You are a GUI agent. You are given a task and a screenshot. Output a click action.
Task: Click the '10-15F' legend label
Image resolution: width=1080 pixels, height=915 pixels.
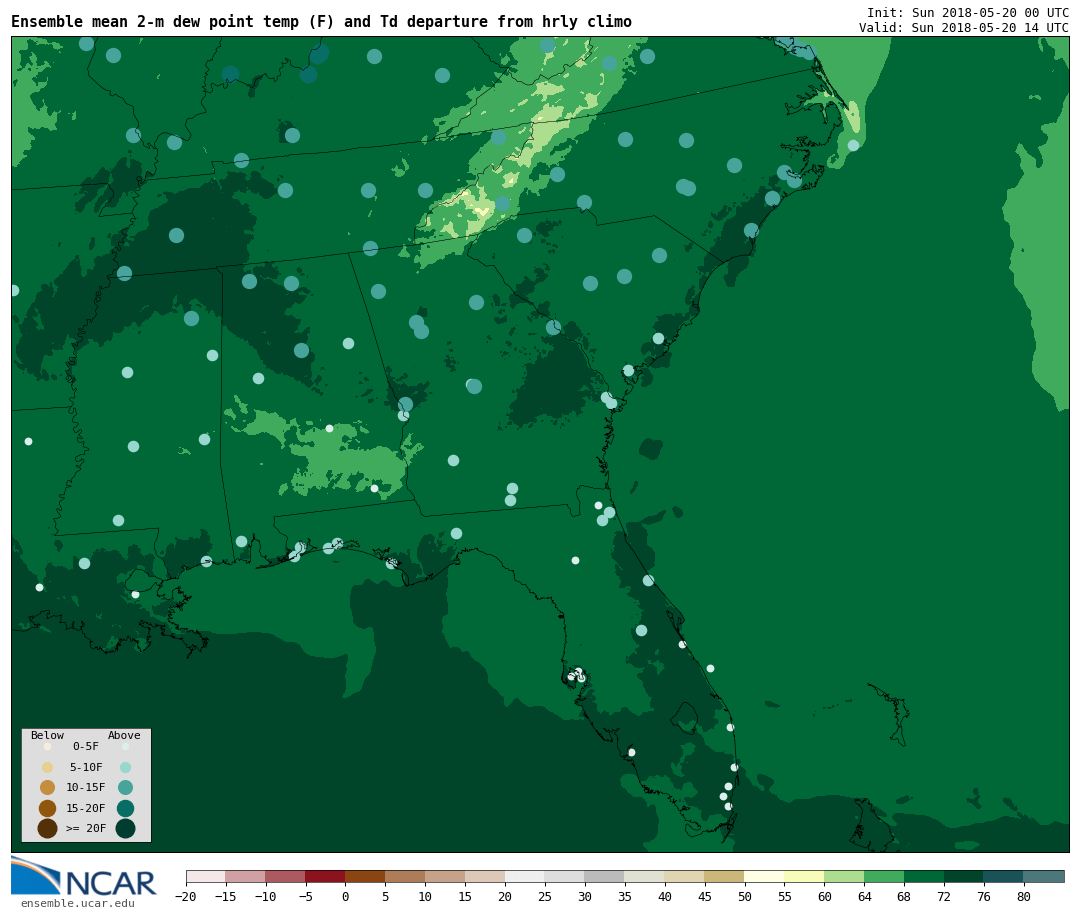click(86, 787)
